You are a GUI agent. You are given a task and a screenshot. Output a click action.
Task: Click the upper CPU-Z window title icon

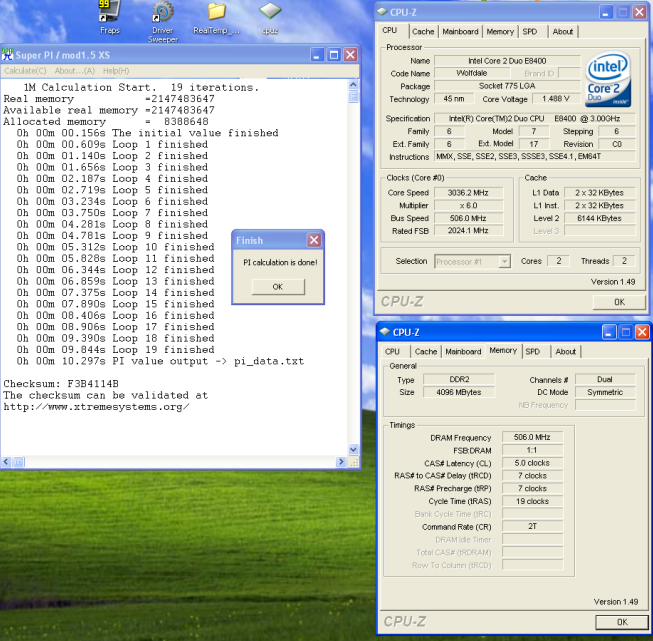(x=382, y=12)
